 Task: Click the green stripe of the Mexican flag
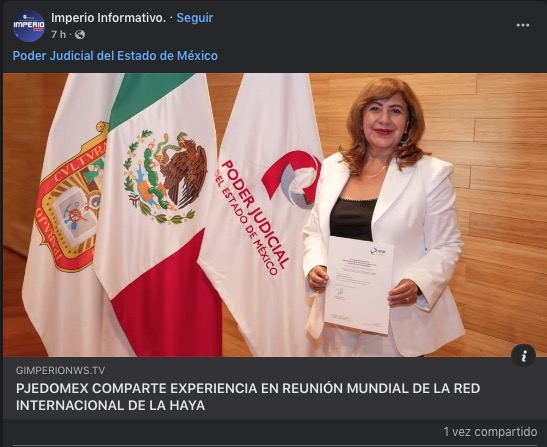point(149,98)
